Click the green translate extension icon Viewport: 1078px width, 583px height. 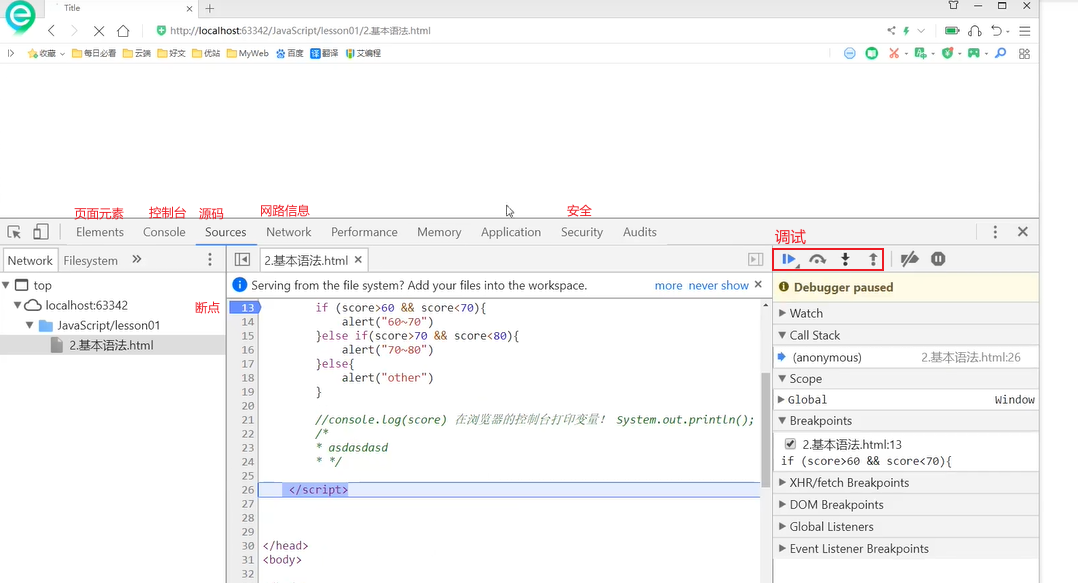coord(920,53)
